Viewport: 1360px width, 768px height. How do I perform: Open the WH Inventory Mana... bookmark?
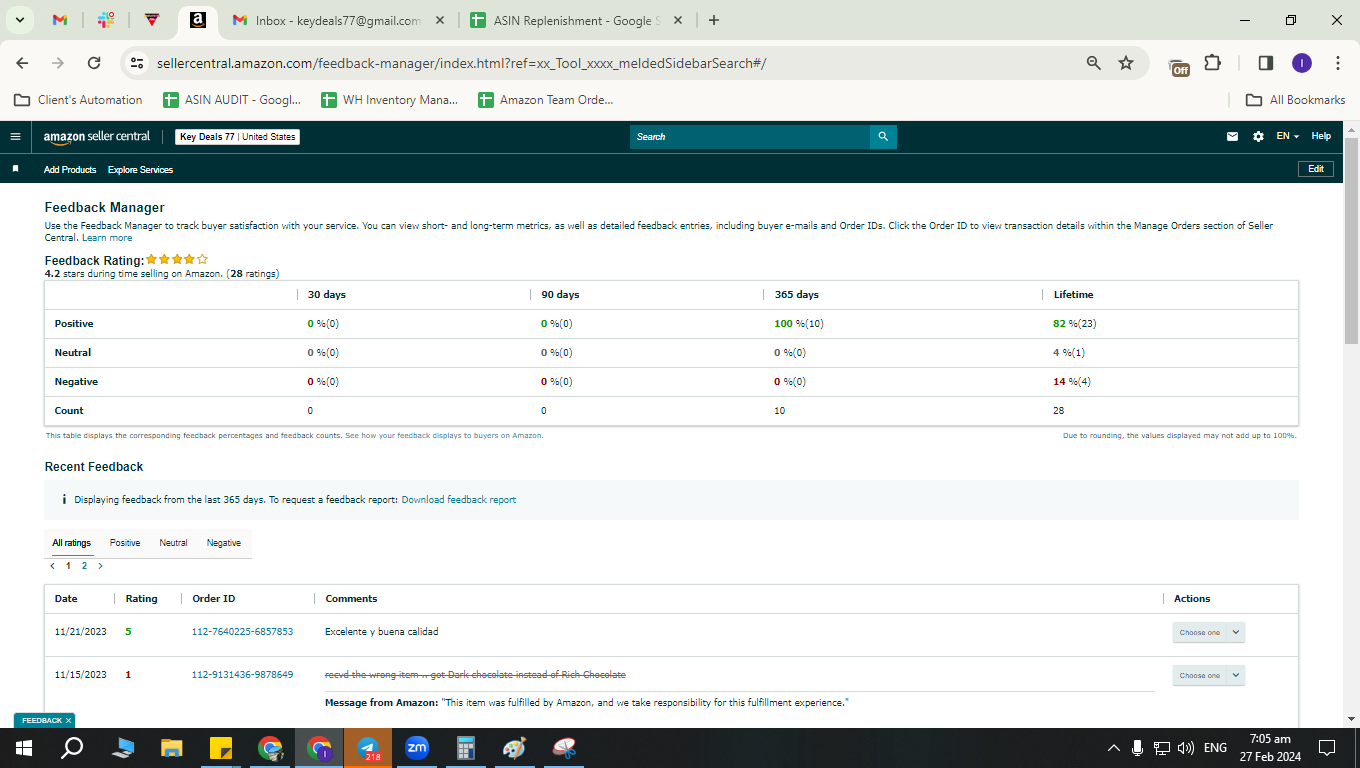click(389, 100)
